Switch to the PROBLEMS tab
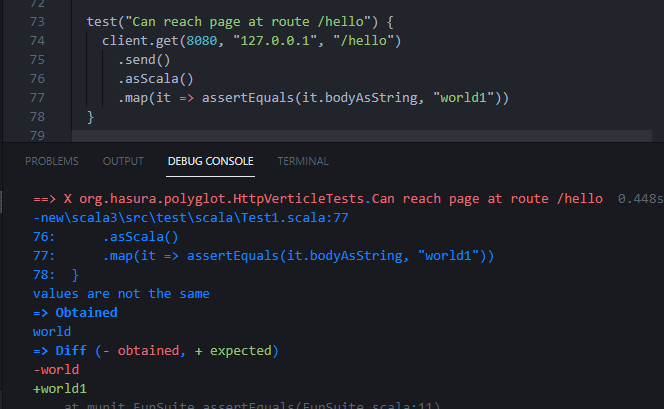The width and height of the screenshot is (664, 409). coord(52,161)
